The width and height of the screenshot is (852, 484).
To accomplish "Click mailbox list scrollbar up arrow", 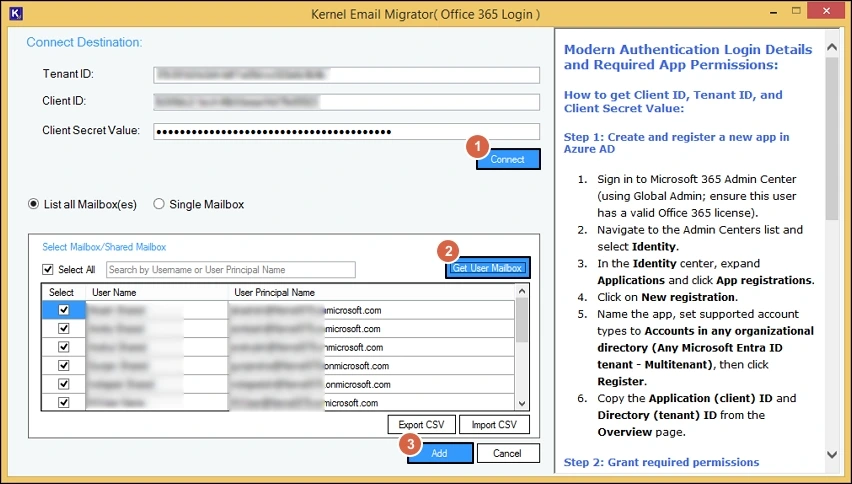I will pos(522,291).
